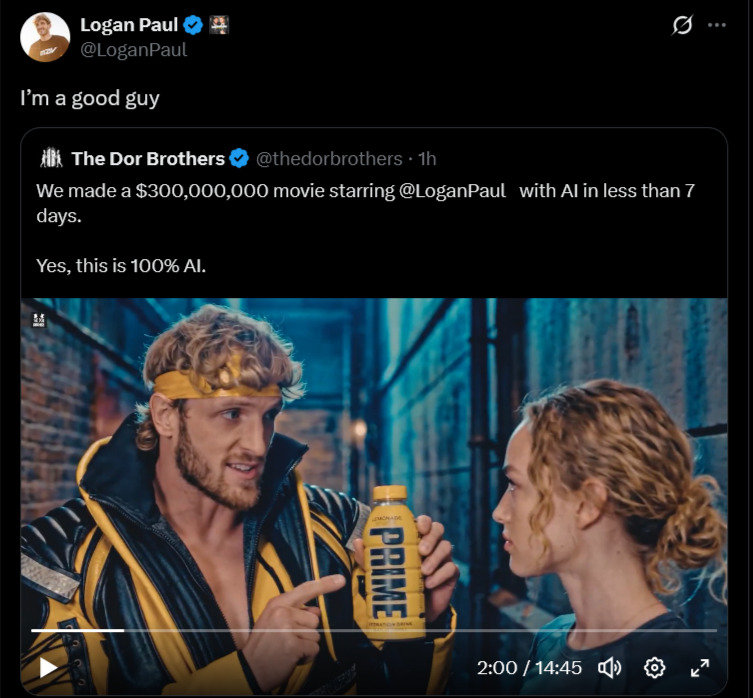Click The Dor Brothers avatar icon
The height and width of the screenshot is (698, 753).
click(x=51, y=158)
